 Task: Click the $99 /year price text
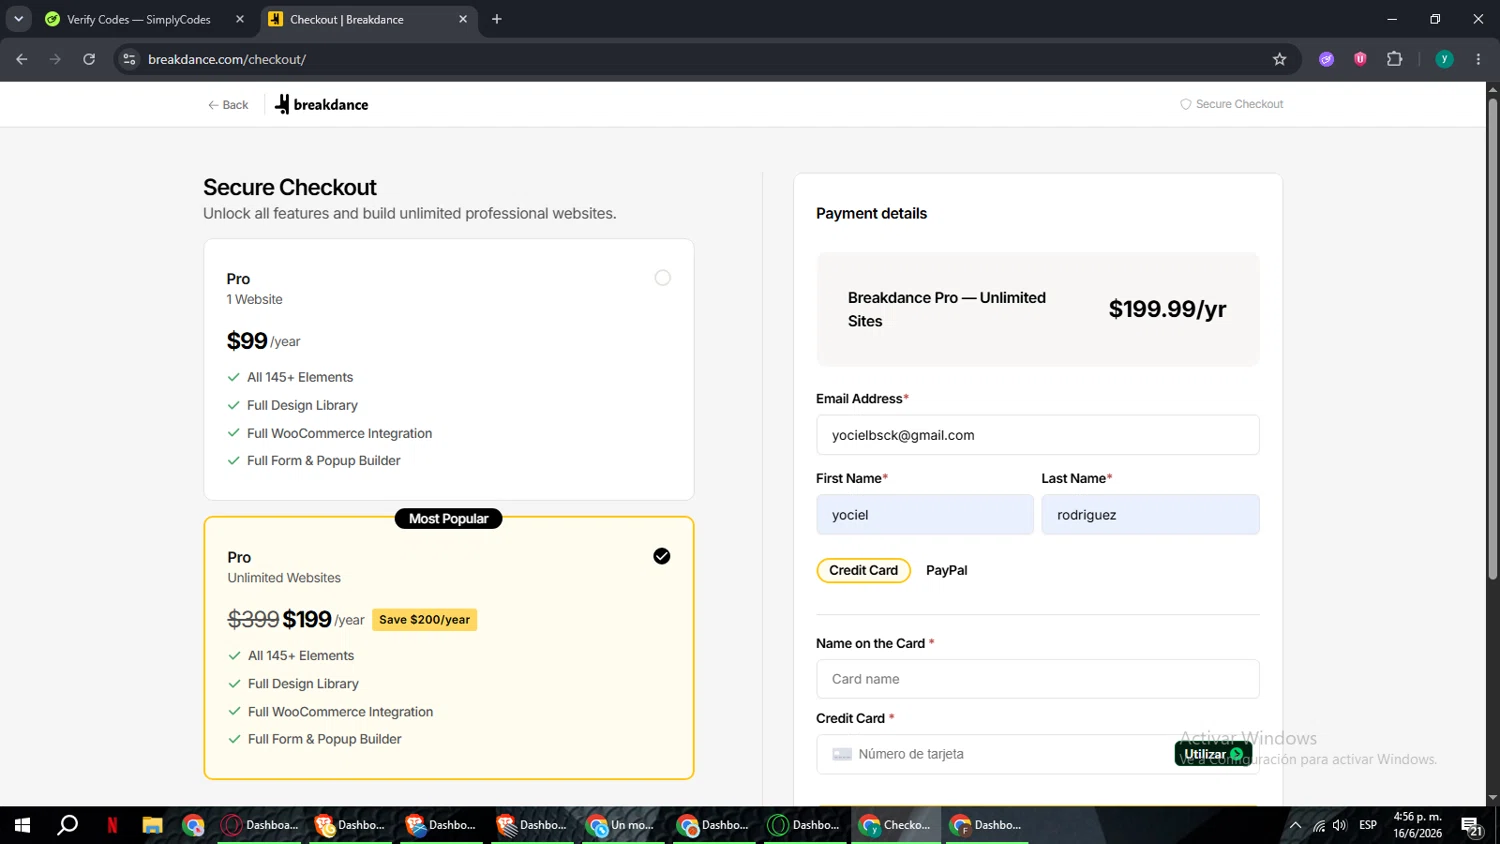click(263, 341)
